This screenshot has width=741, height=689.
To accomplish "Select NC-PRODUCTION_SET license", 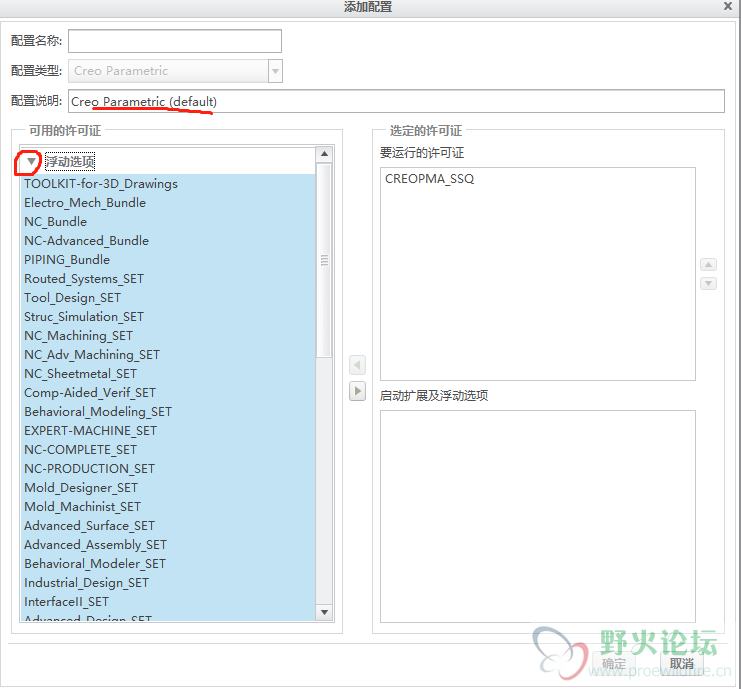I will point(168,469).
